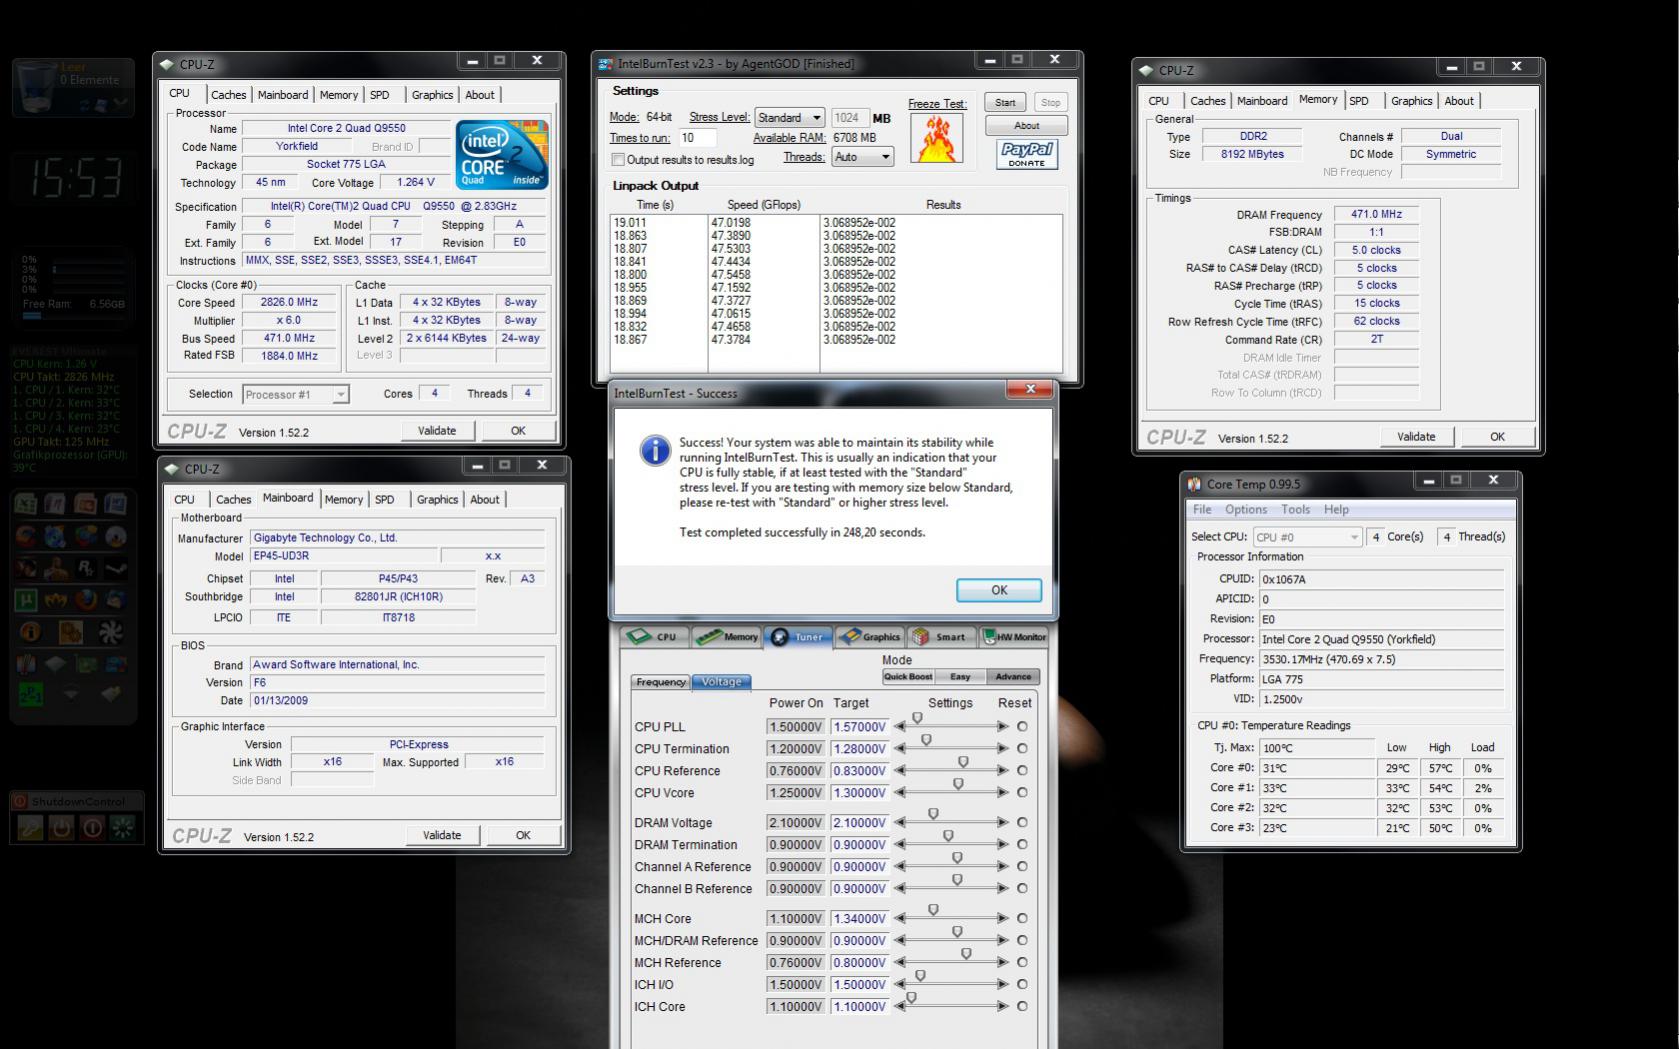Click the left arrow to lower ICH Core voltage
Image resolution: width=1679 pixels, height=1049 pixels.
[900, 1007]
